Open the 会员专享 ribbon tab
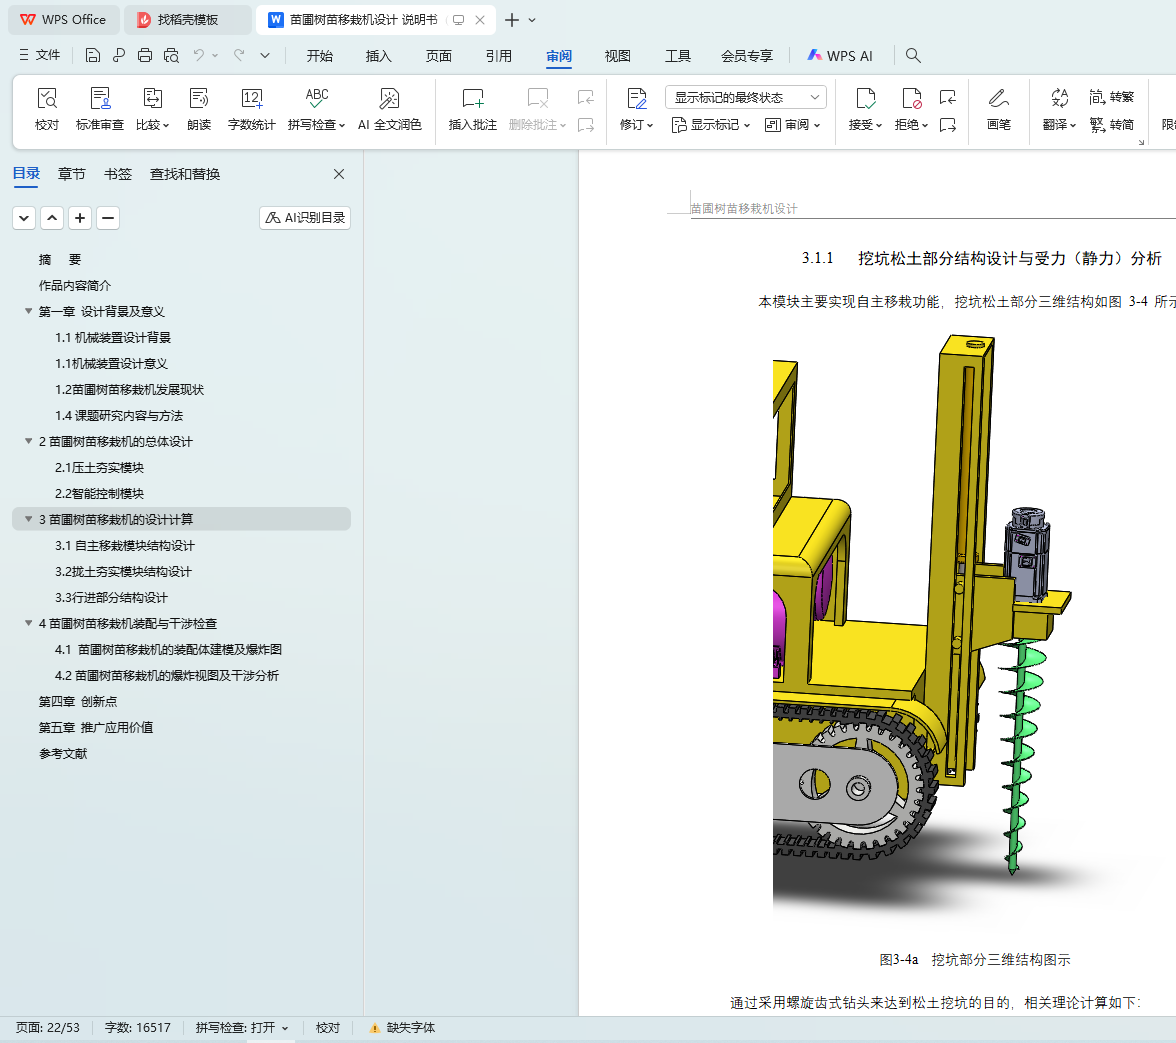The width and height of the screenshot is (1176, 1043). tap(746, 55)
